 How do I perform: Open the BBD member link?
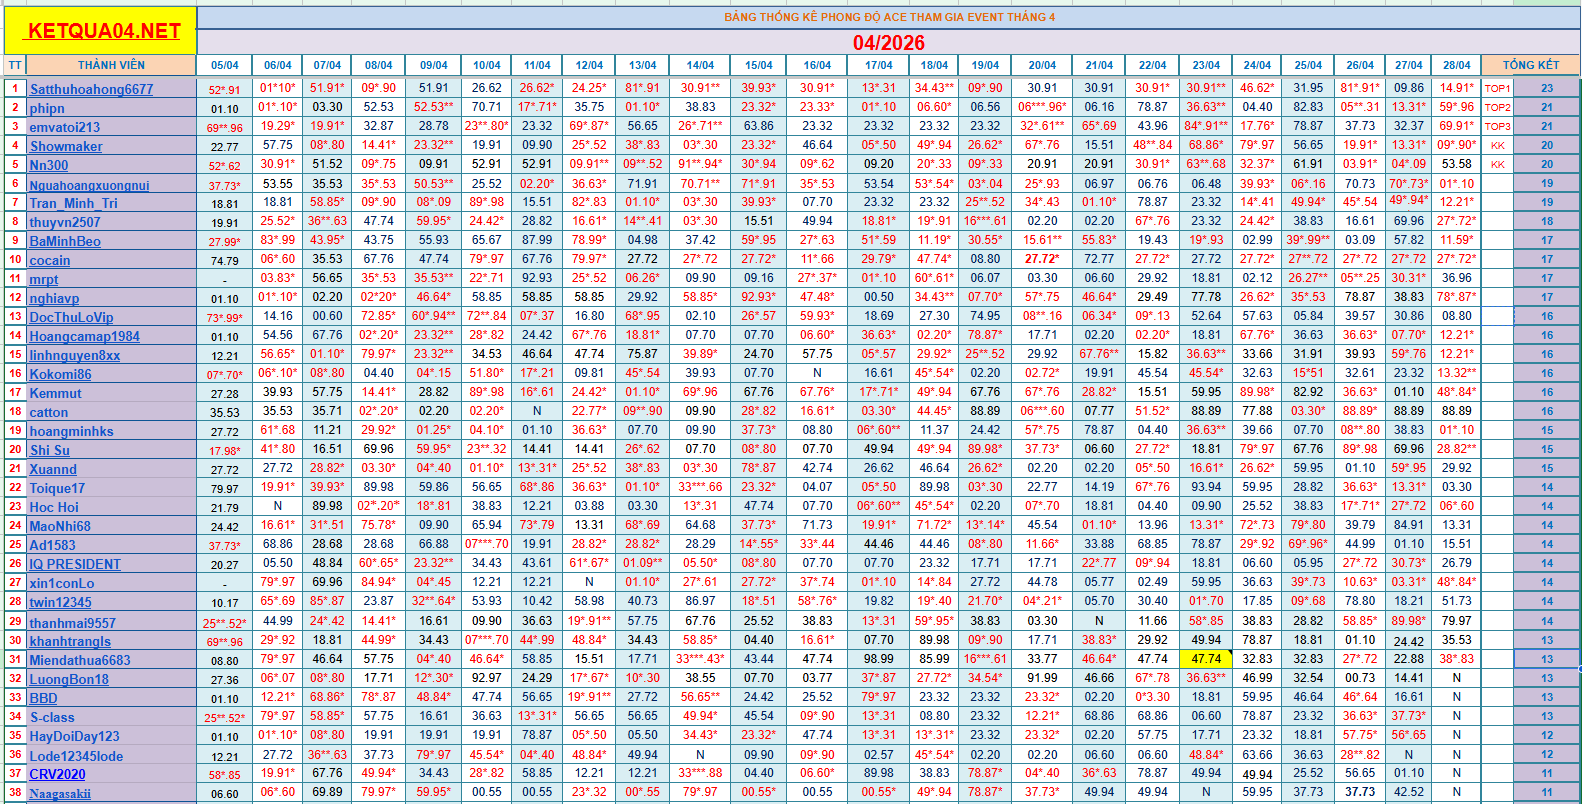pyautogui.click(x=43, y=698)
